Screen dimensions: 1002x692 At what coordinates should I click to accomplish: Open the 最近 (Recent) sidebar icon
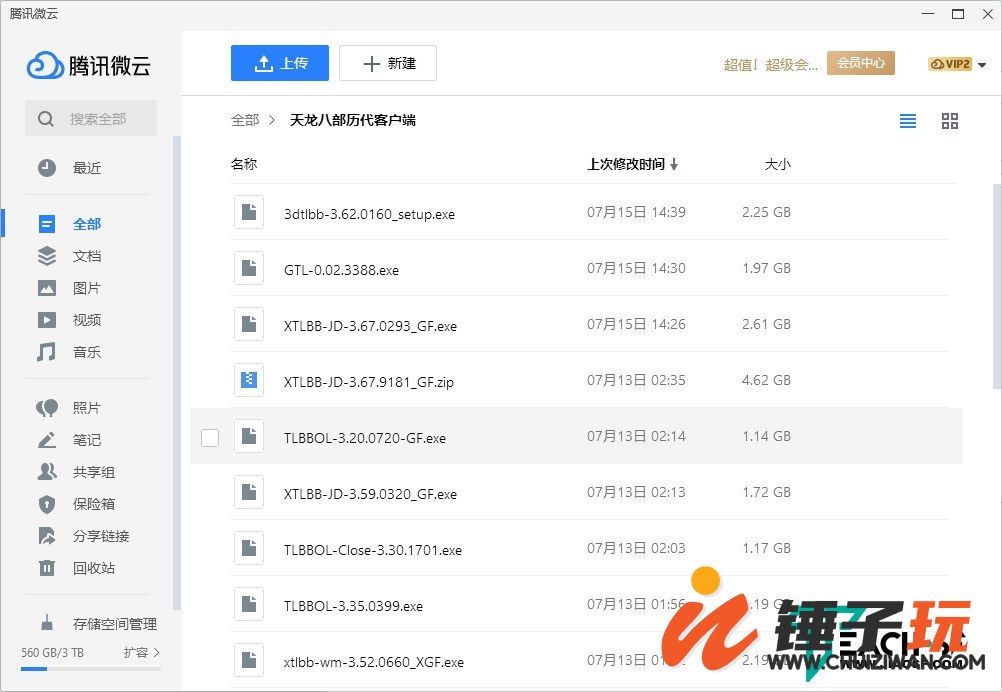click(x=47, y=168)
